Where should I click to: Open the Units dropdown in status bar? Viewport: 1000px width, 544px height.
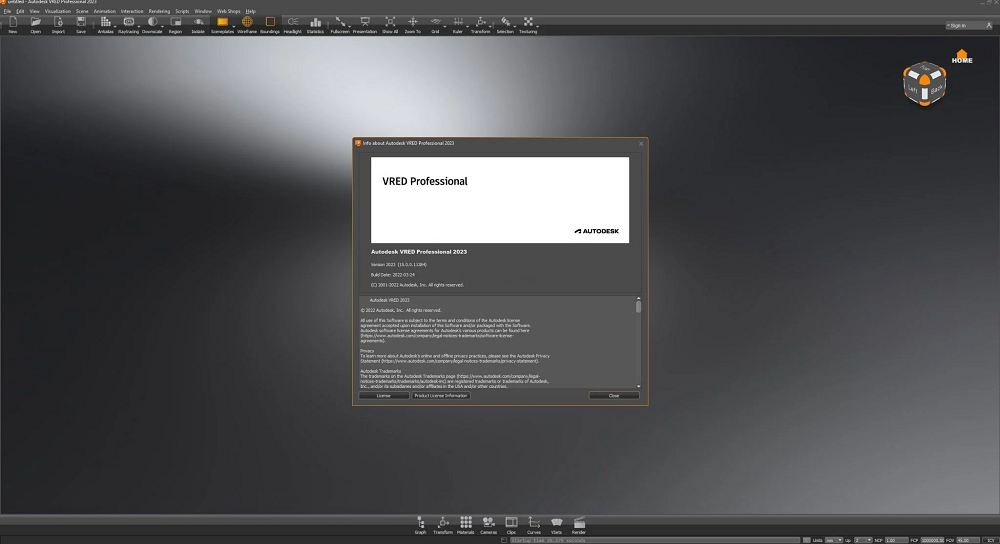click(x=833, y=540)
